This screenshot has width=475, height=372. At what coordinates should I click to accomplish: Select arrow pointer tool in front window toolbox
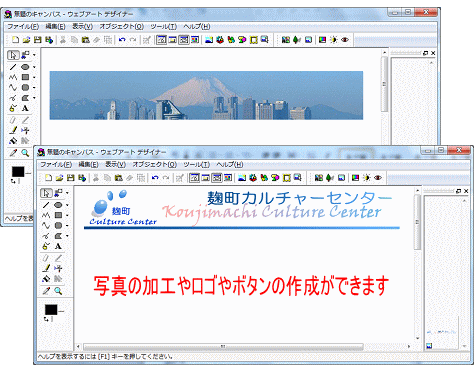point(46,193)
